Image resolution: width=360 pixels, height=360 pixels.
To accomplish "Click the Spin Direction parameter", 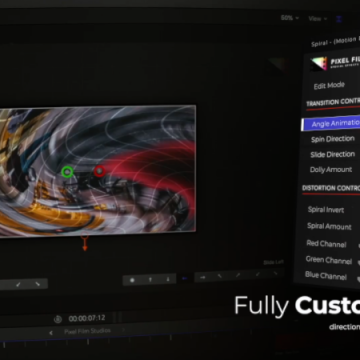I will (332, 139).
